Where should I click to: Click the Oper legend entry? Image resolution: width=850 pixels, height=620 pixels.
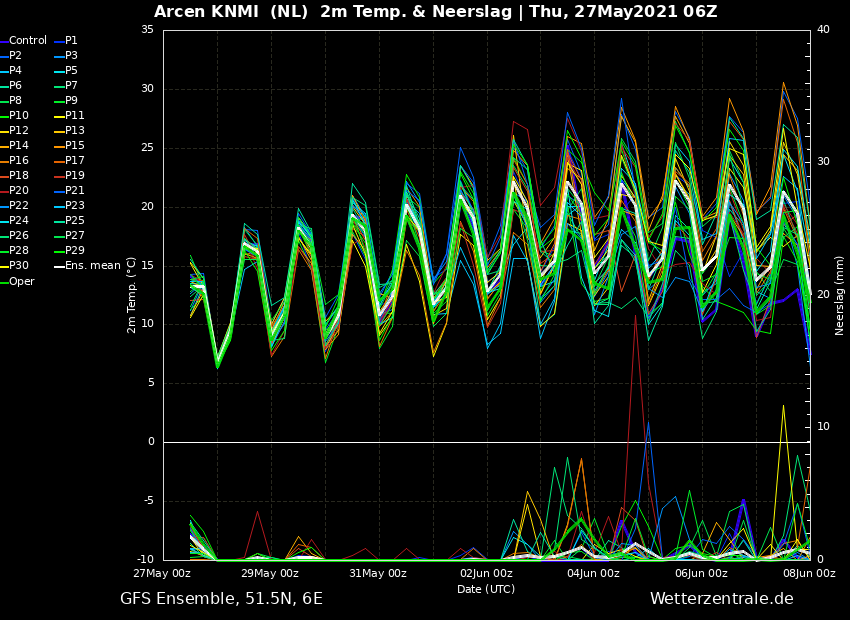pos(17,281)
